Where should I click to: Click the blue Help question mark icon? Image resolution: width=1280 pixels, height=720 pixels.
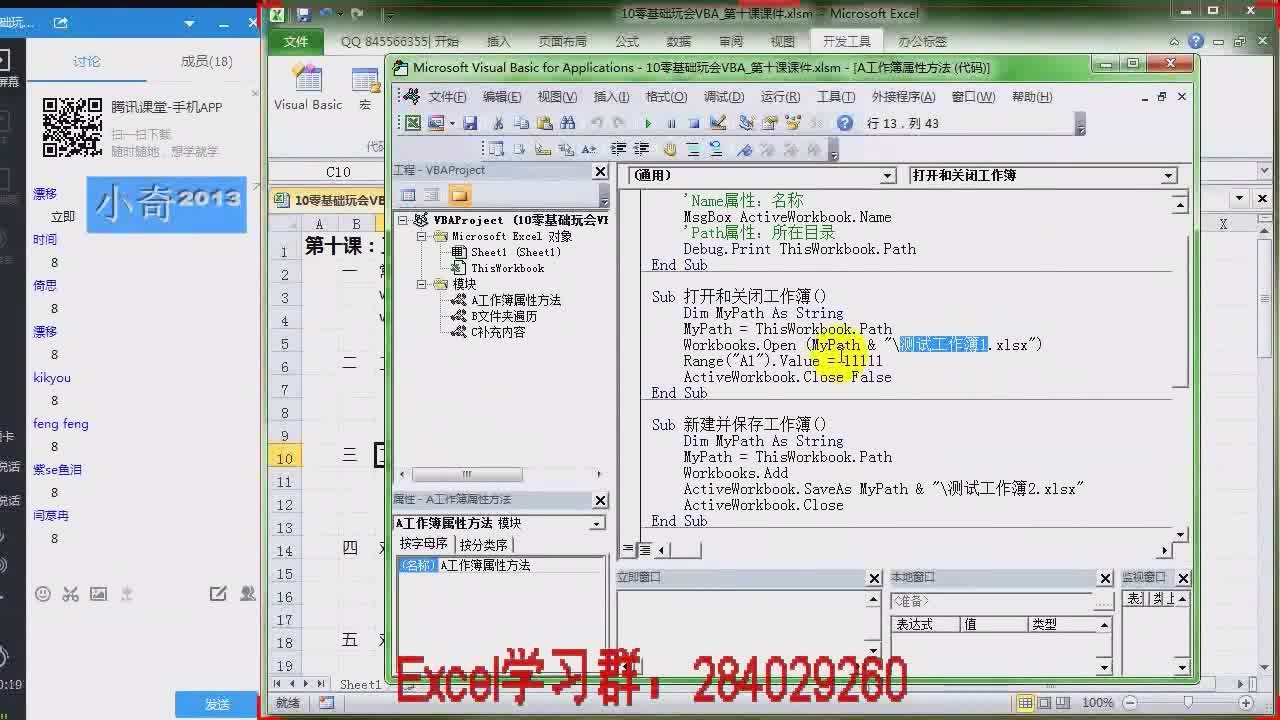tap(845, 123)
